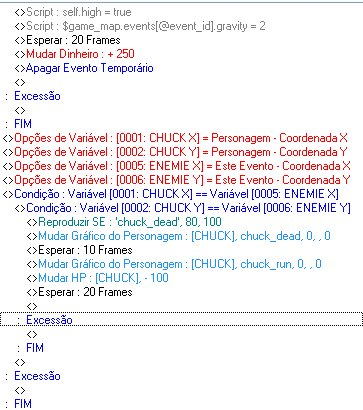Pick 'Esperar : 20 Frames' right after Mudar HP

[80, 292]
